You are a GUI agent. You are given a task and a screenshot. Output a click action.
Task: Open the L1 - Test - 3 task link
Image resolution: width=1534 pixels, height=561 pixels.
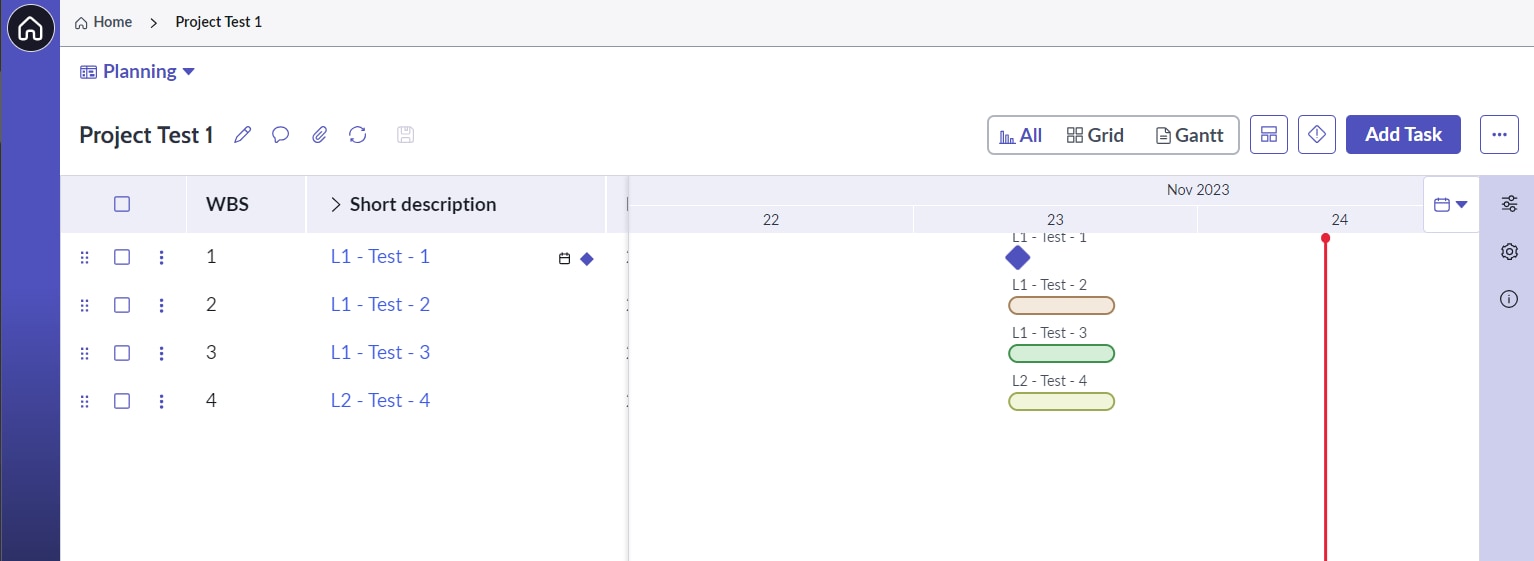pos(380,352)
